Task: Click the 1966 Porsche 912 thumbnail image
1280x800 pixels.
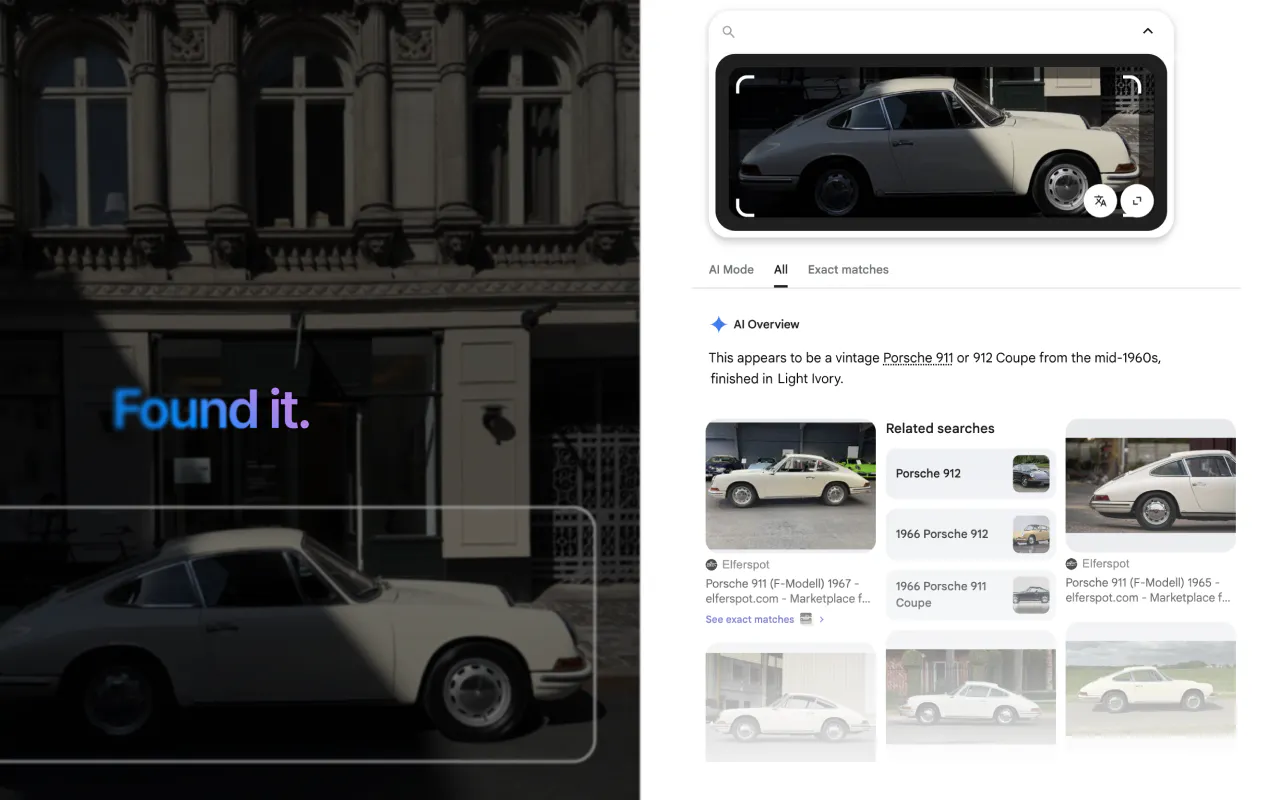Action: pos(1031,534)
